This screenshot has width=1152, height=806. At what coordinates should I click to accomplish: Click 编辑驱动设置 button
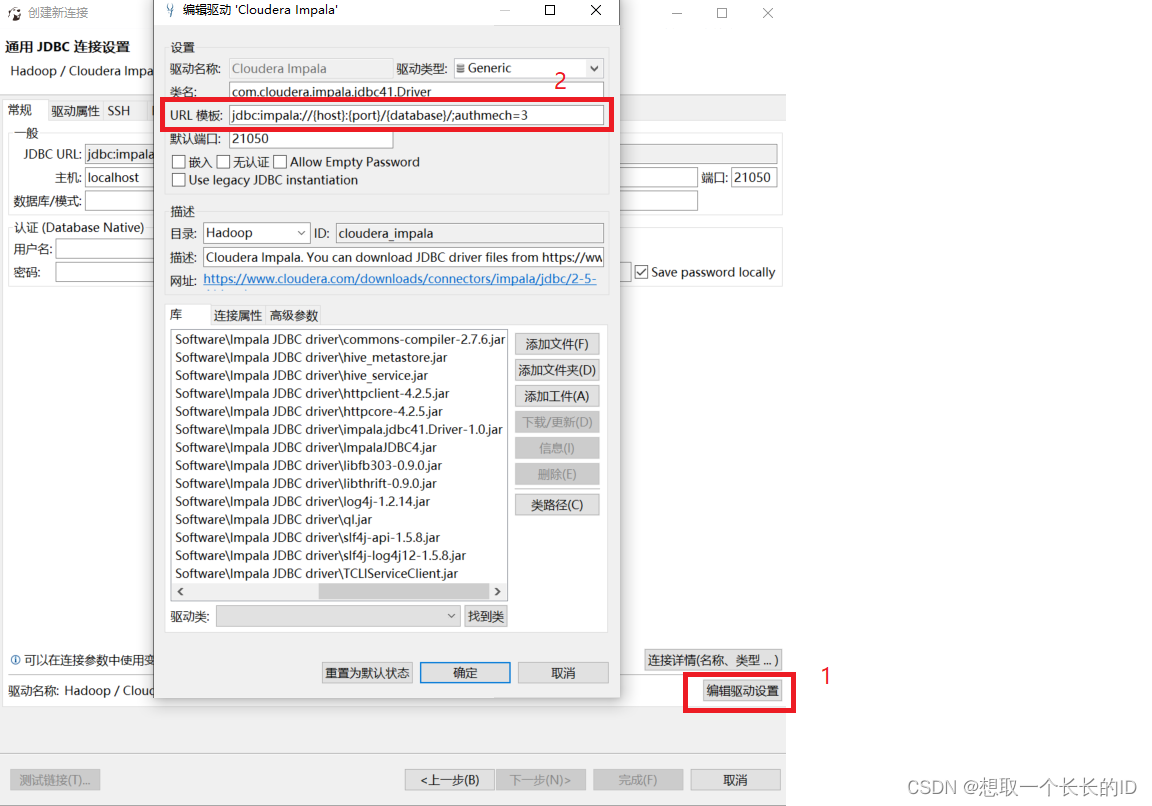742,691
